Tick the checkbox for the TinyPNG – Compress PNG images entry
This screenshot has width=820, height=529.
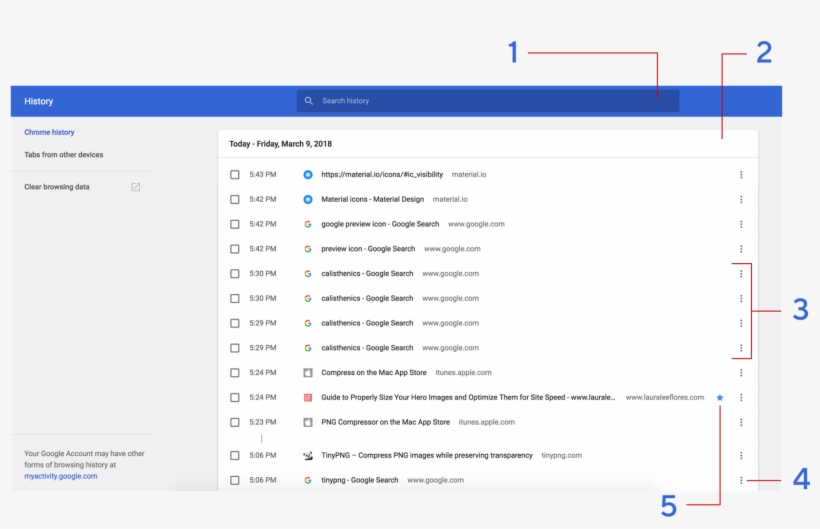(x=235, y=456)
